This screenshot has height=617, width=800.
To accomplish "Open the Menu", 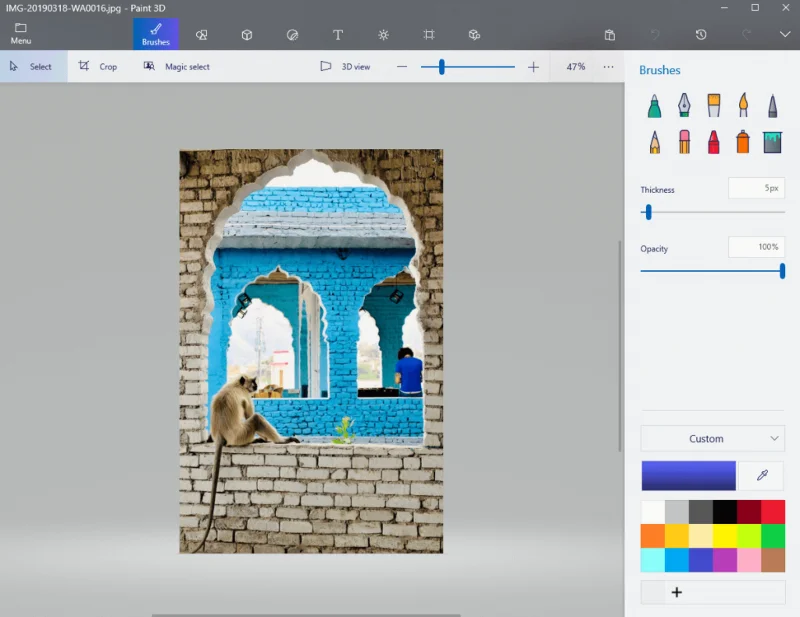I will tap(20, 34).
